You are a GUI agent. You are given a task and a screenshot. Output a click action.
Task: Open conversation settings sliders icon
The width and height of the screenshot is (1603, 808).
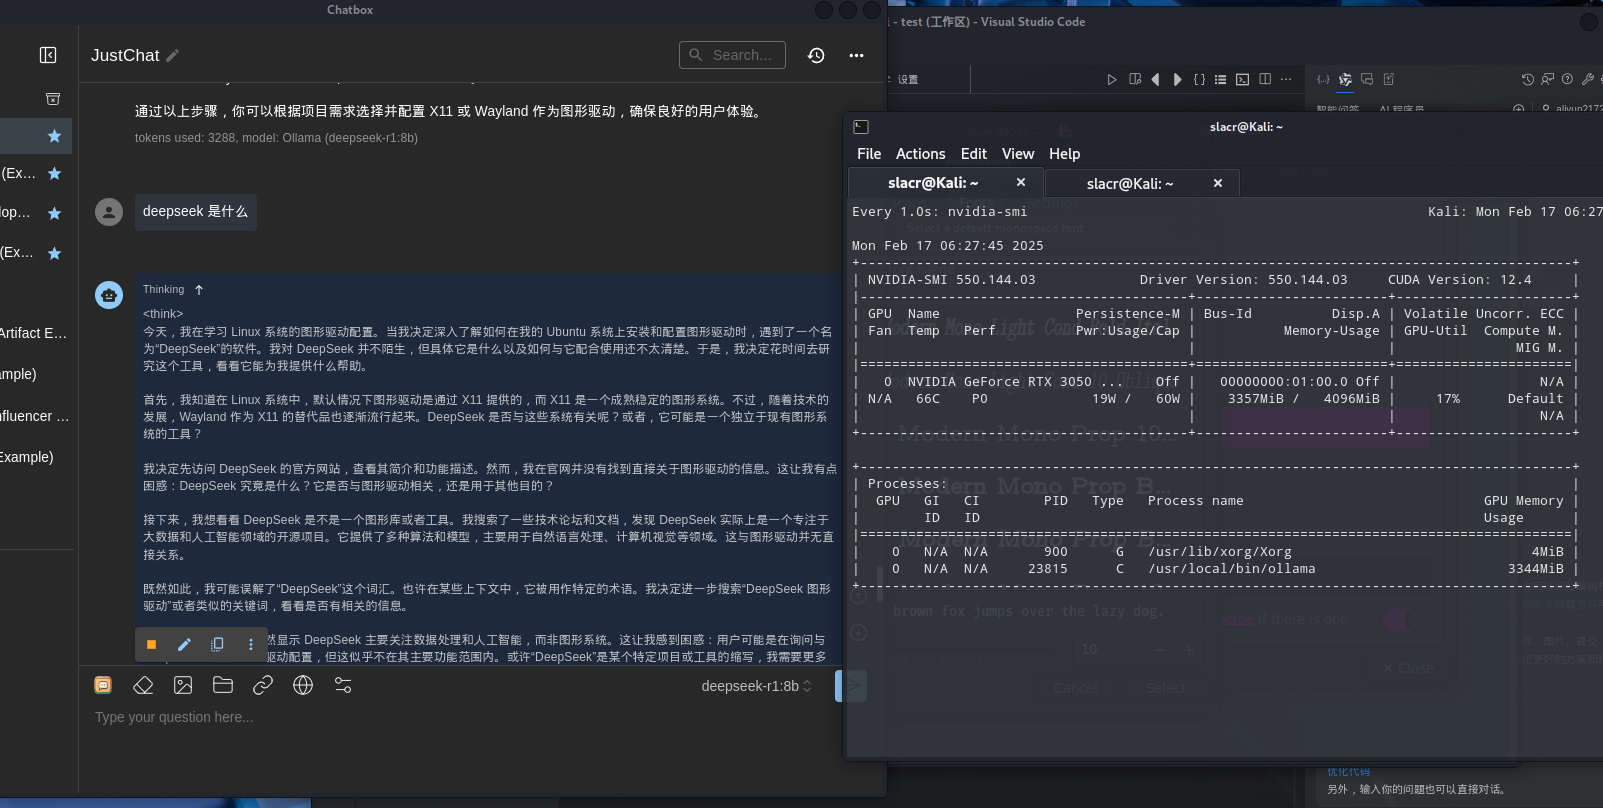[343, 685]
